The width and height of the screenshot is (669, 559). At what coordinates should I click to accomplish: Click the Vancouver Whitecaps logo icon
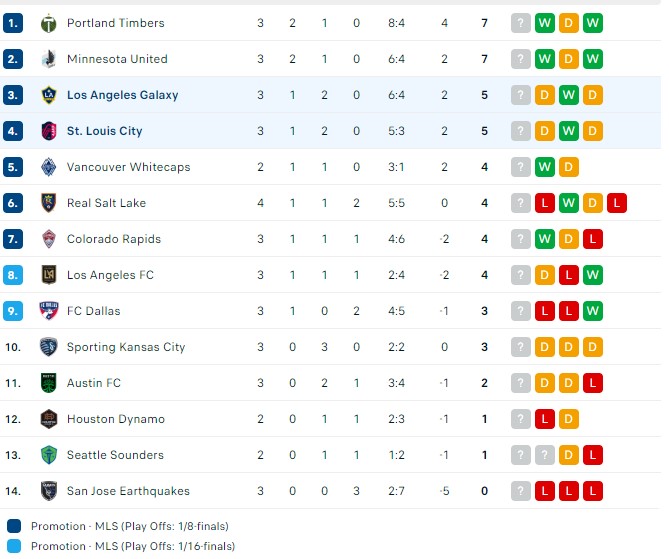point(49,167)
